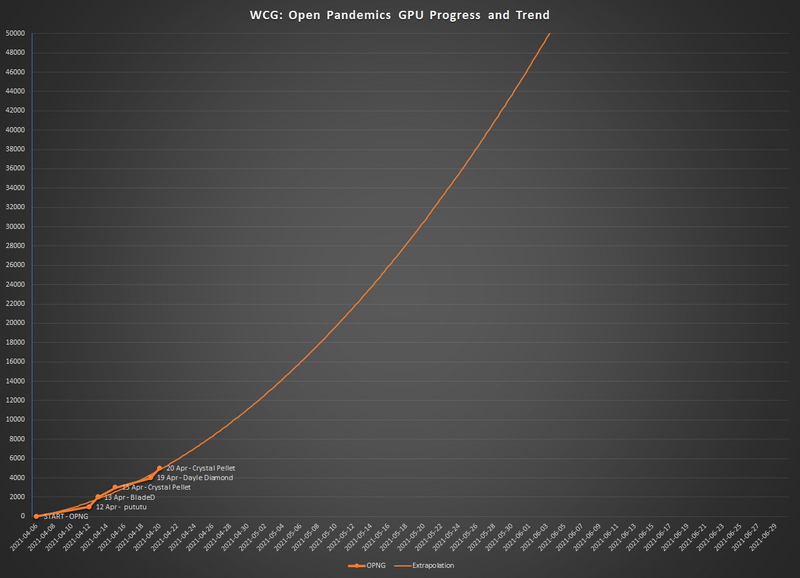800x578 pixels.
Task: Select the '15 Apr - Crystal Pellet' data label
Action: click(x=156, y=487)
